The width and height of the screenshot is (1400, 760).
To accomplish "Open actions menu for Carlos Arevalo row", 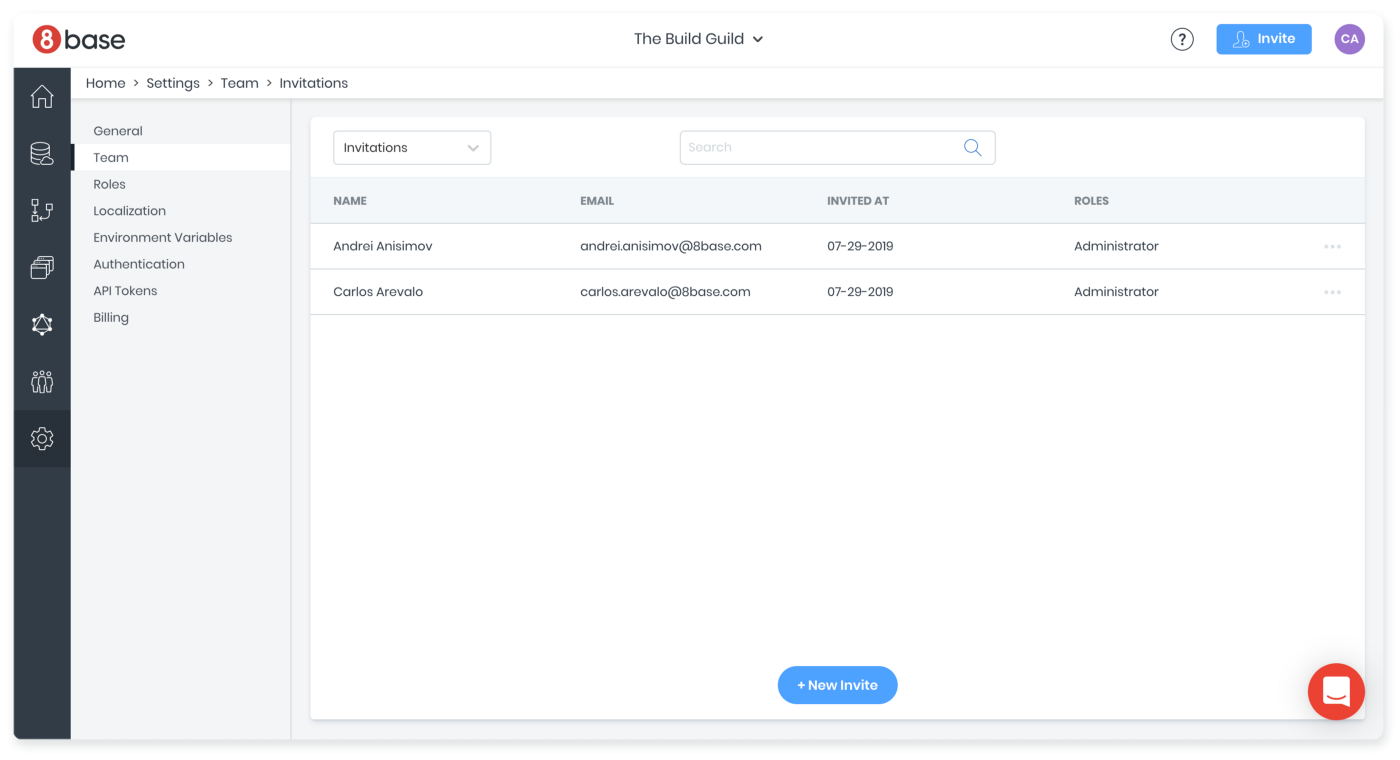I will 1332,291.
